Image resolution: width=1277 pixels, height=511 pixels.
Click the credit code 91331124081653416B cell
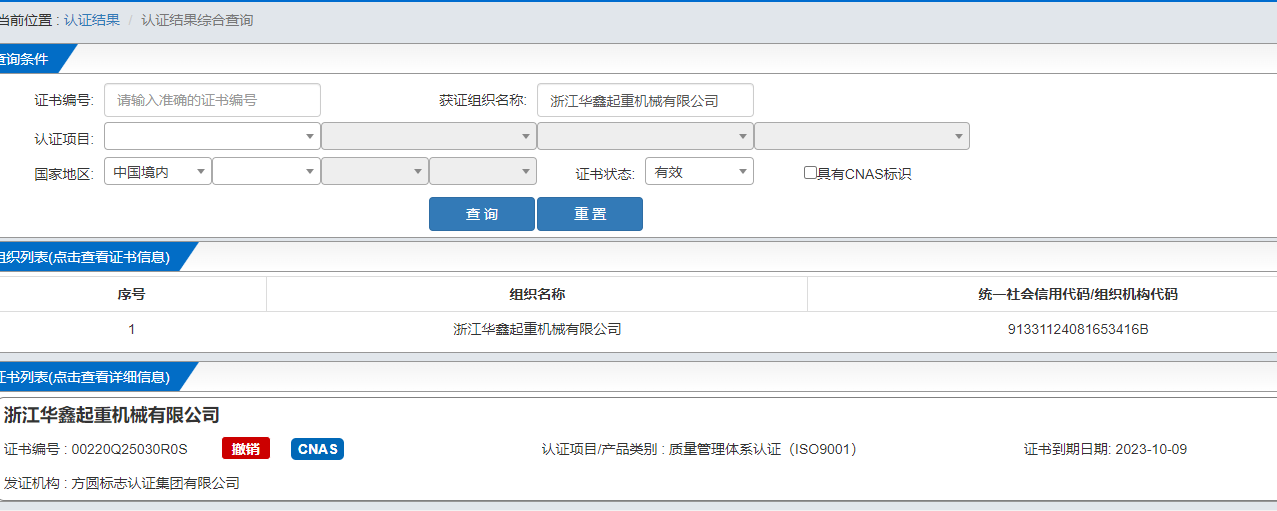click(x=1078, y=329)
